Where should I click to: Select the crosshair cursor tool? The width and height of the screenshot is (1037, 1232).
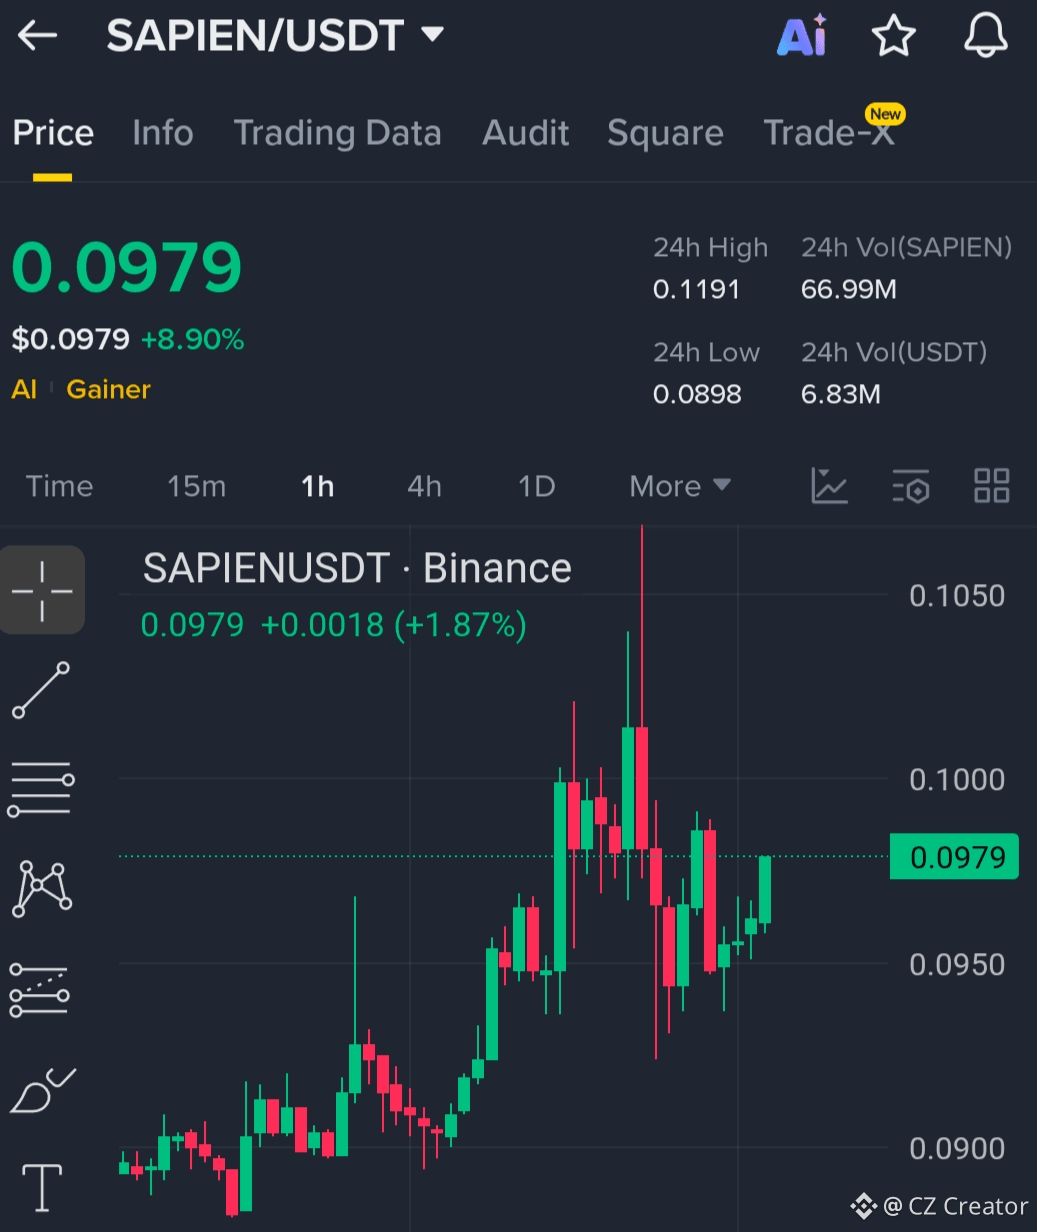[x=42, y=590]
